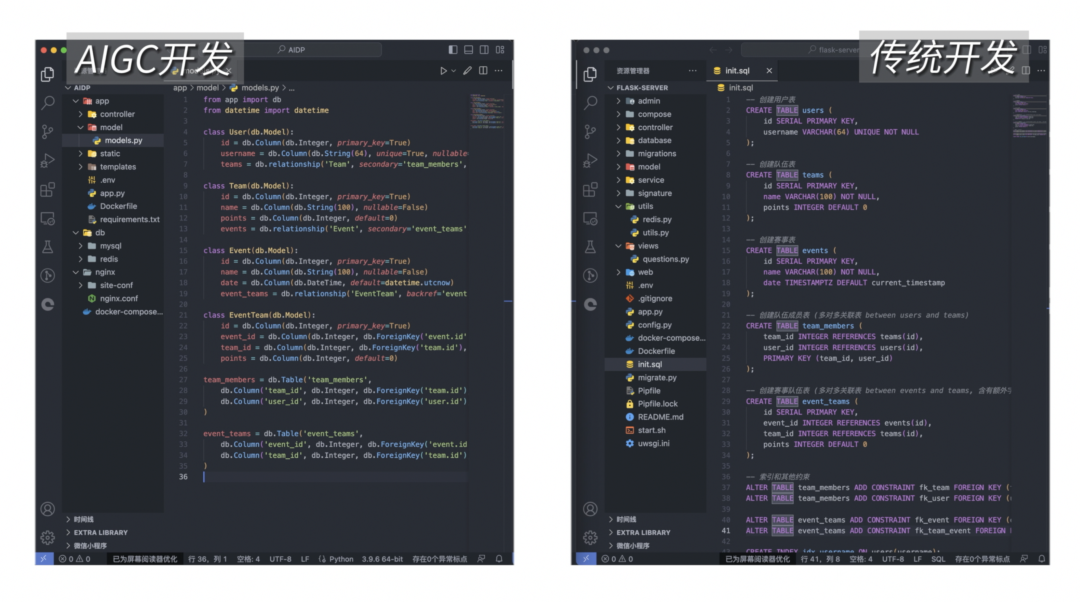Open Run and Debug icon in left AIDP window
This screenshot has width=1080, height=602.
[x=48, y=160]
